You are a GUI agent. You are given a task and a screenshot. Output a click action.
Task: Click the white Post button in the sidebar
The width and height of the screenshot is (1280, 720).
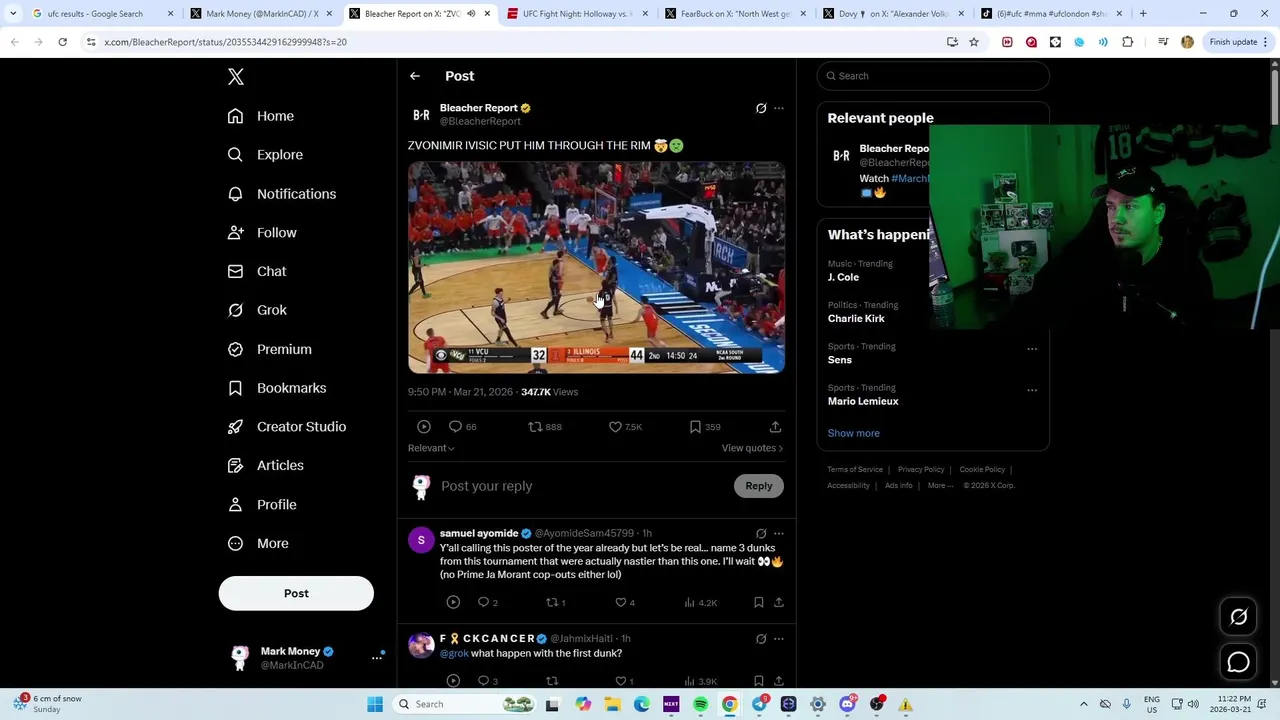296,593
